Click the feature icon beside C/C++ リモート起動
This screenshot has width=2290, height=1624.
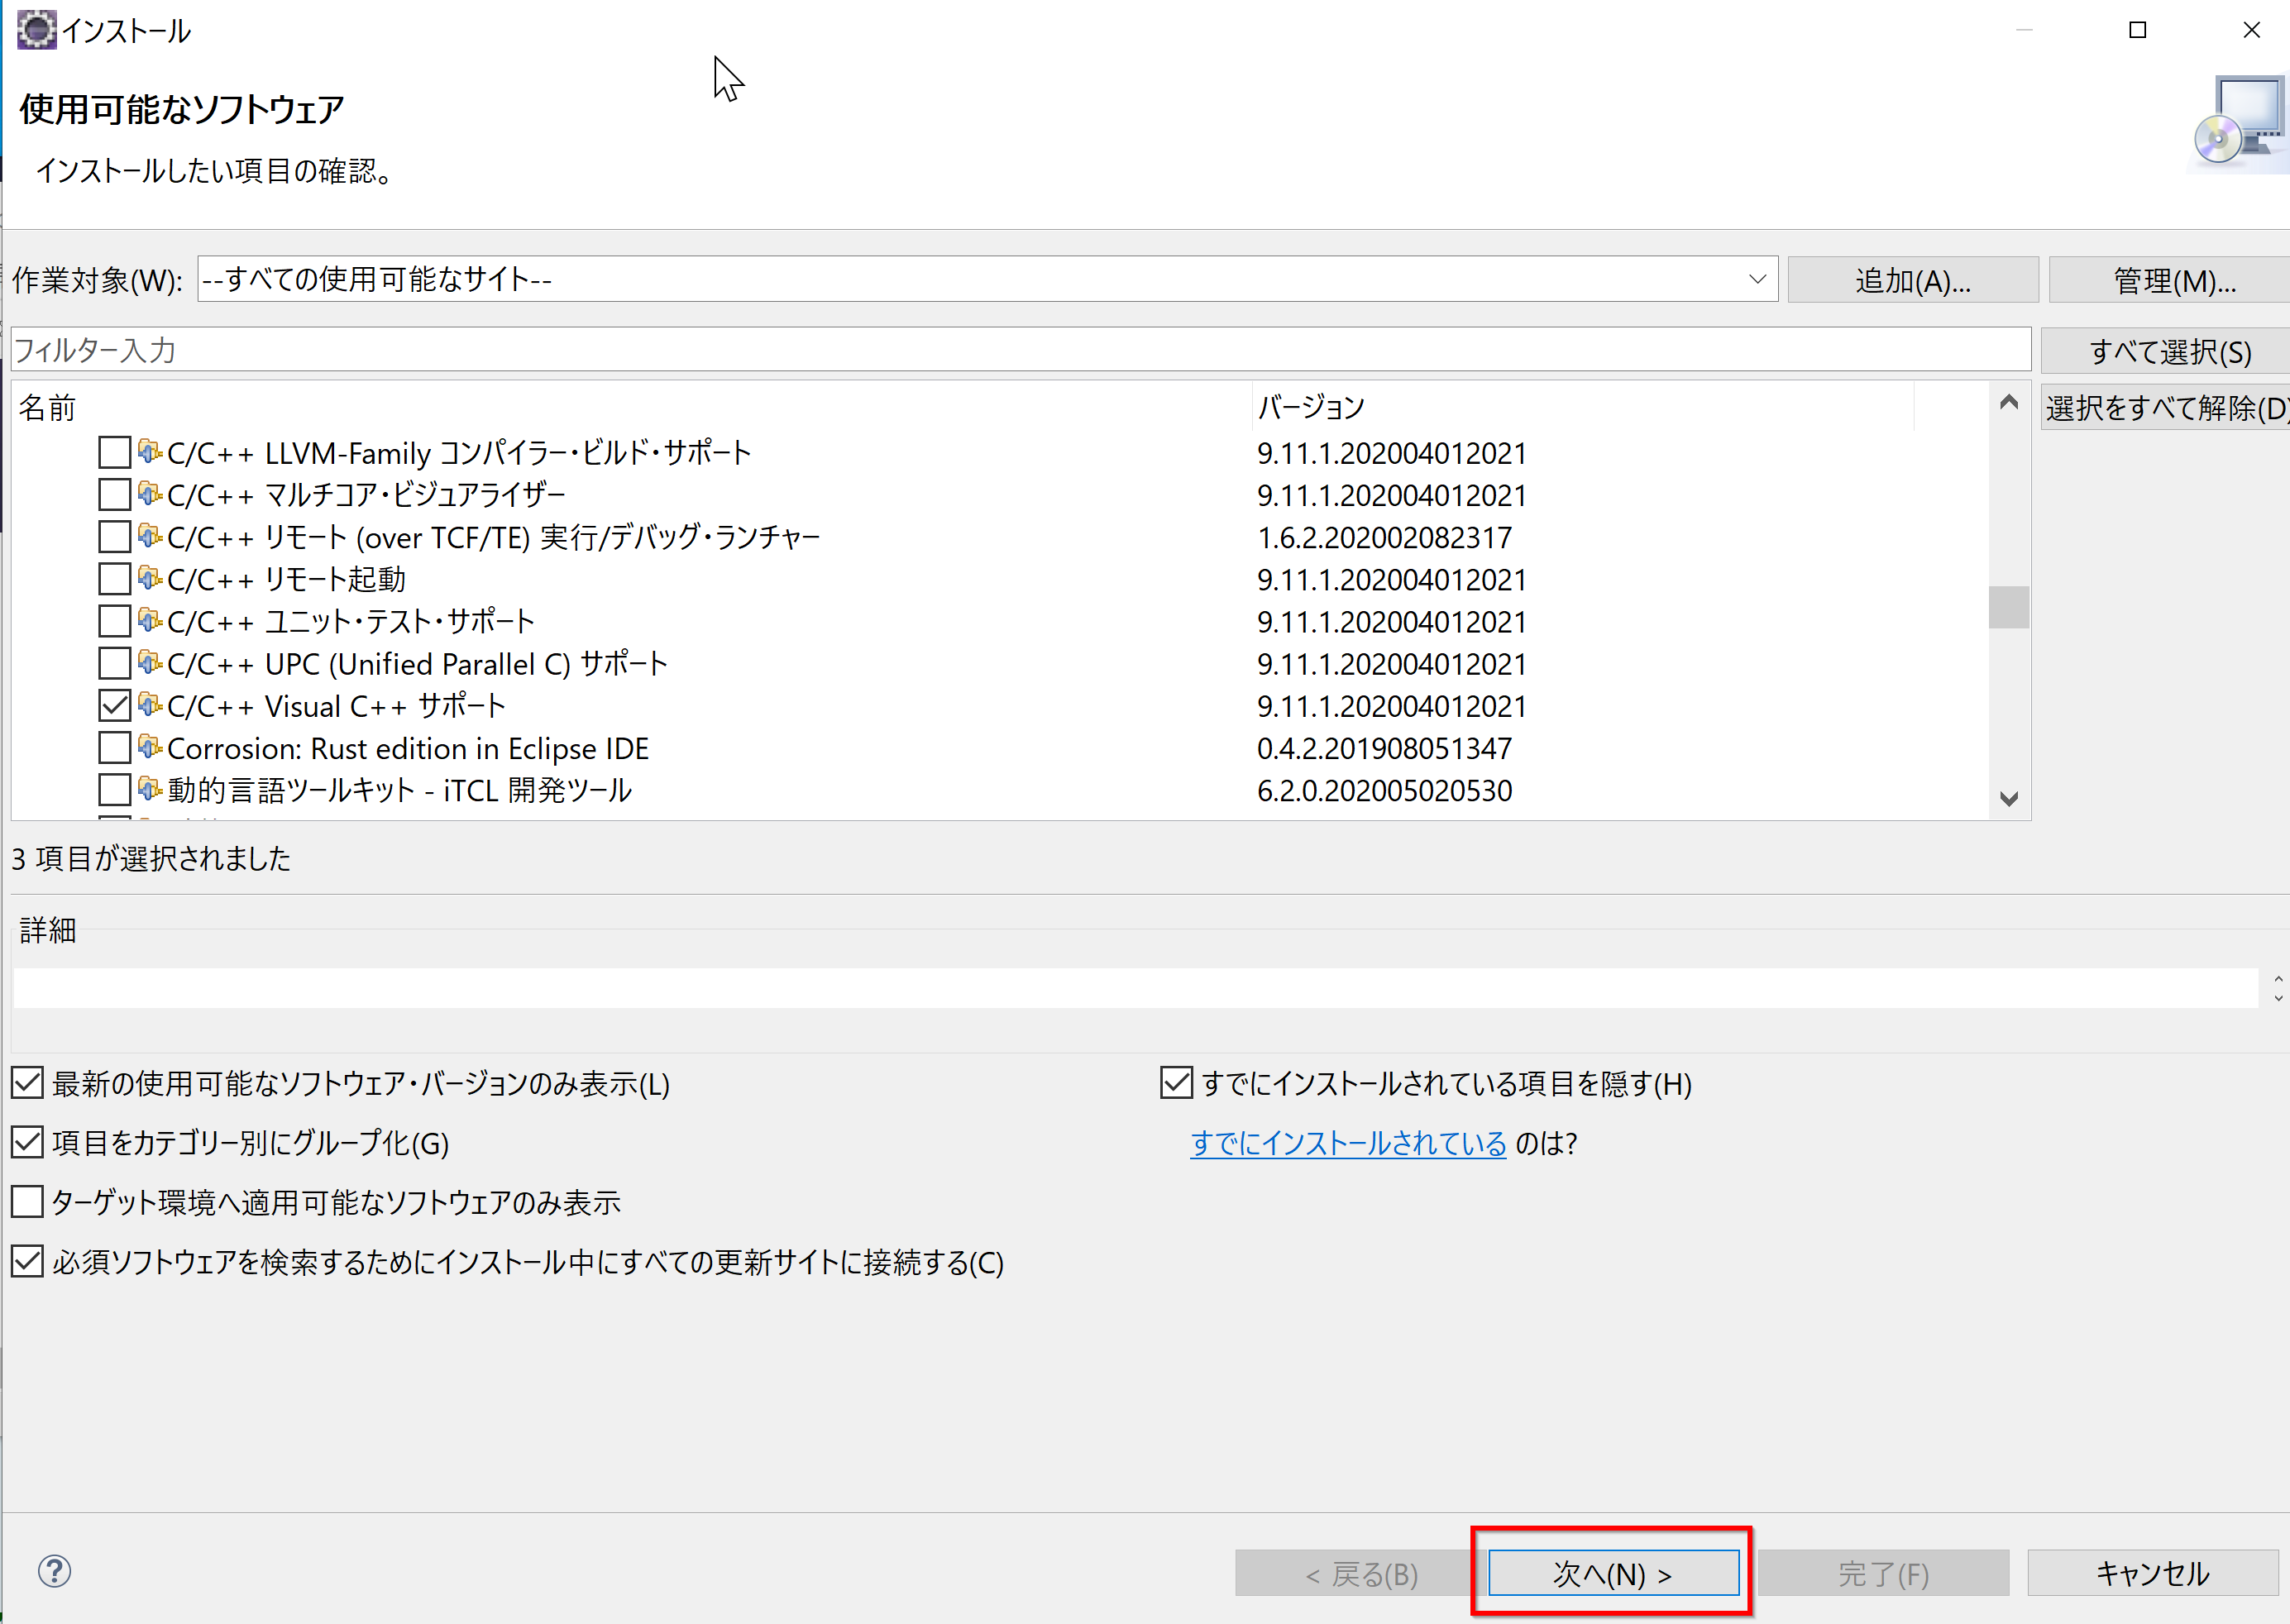click(x=150, y=577)
